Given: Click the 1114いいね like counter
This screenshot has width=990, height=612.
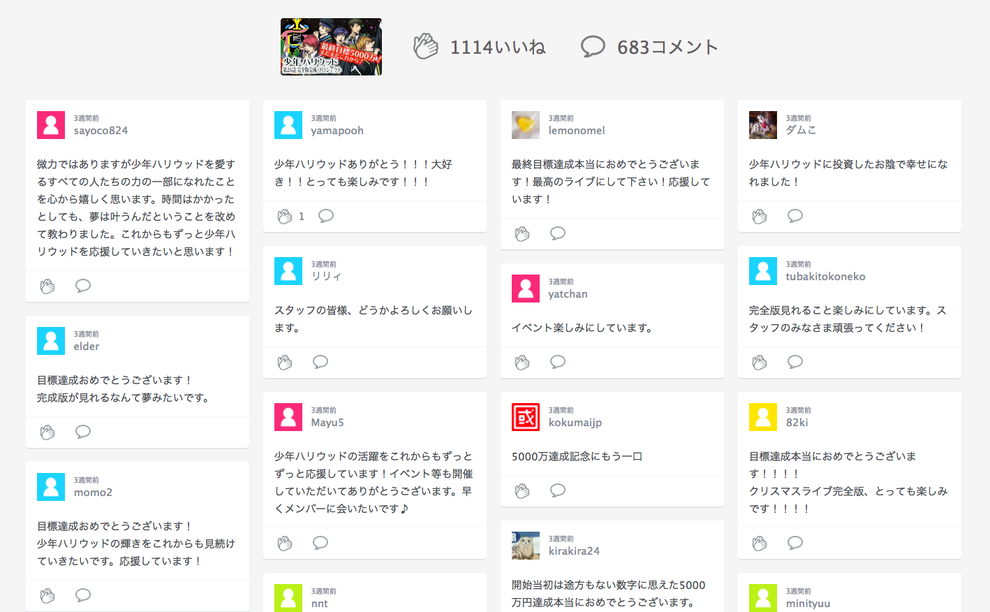Looking at the screenshot, I should click(x=480, y=47).
